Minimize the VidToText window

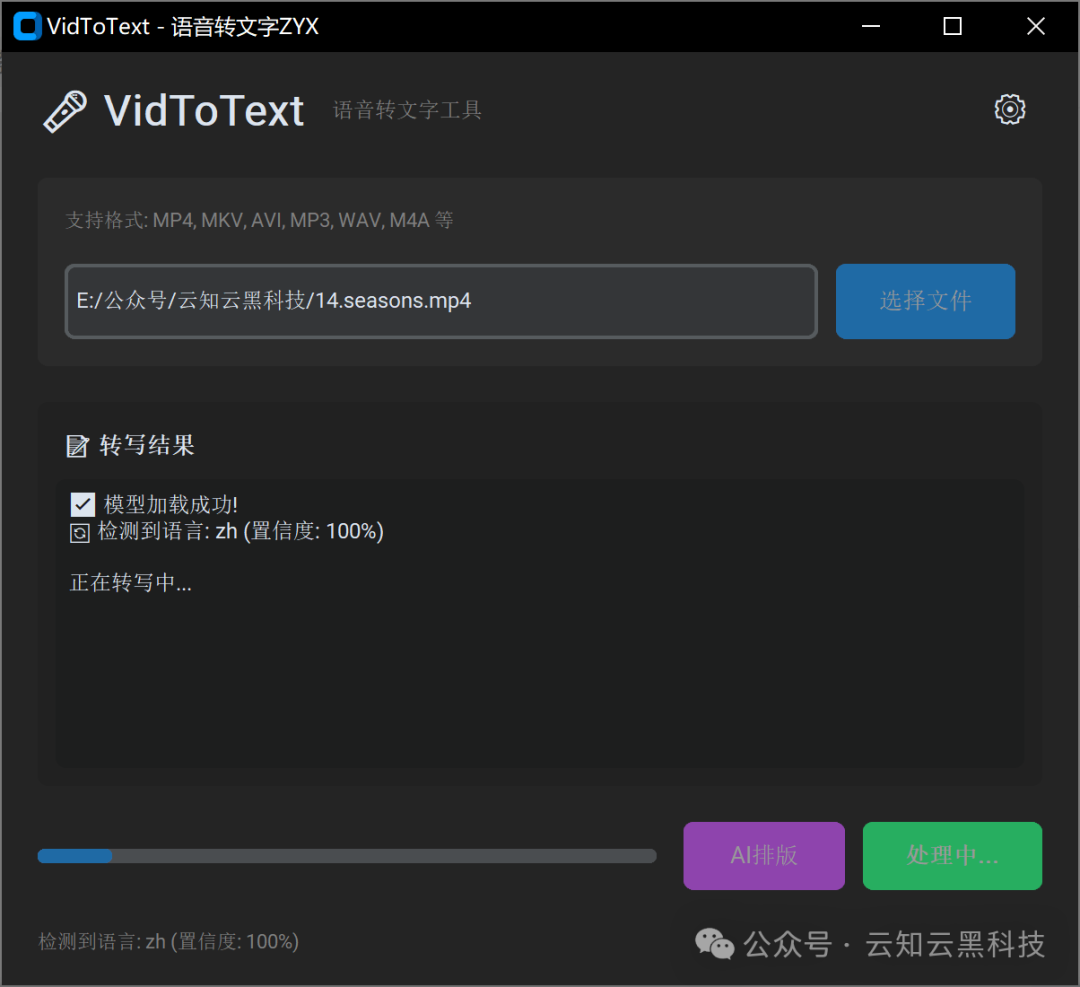coord(871,26)
